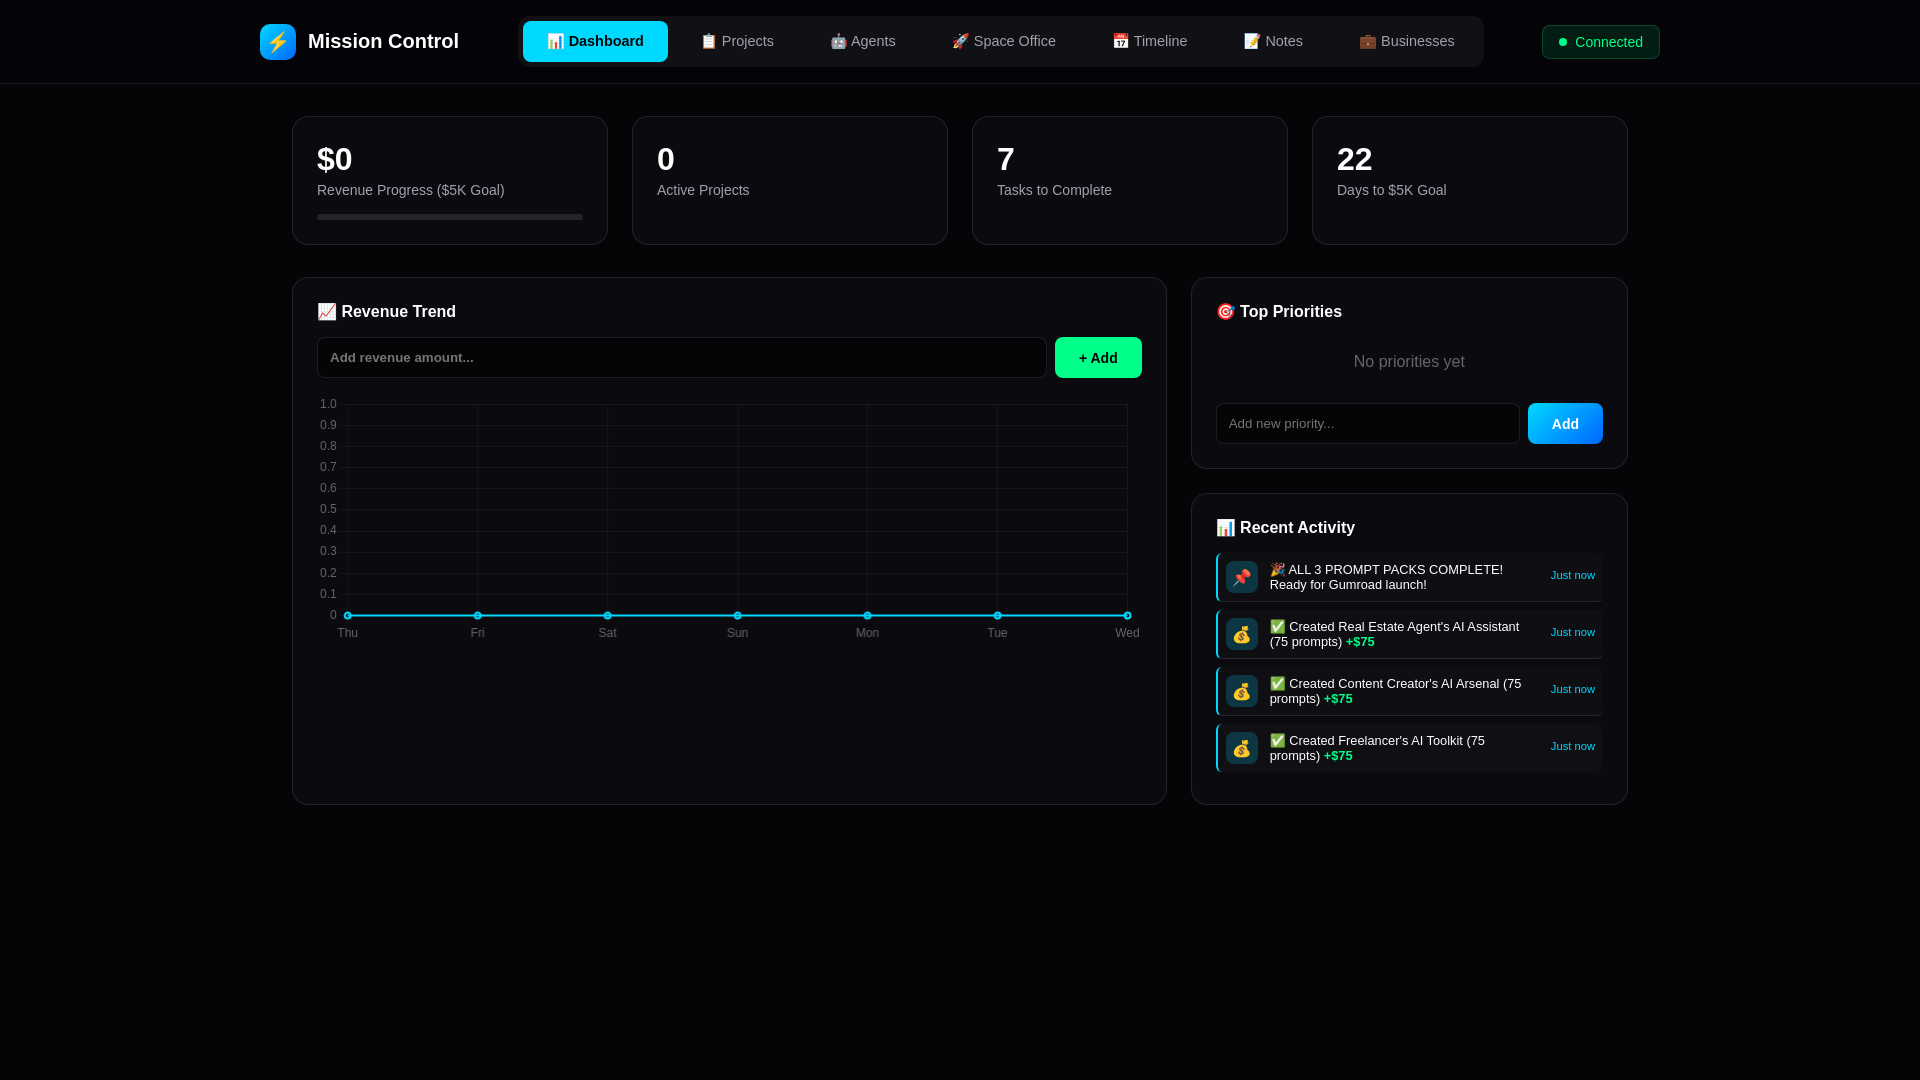Click the Days to $5K Goal label

point(1391,190)
